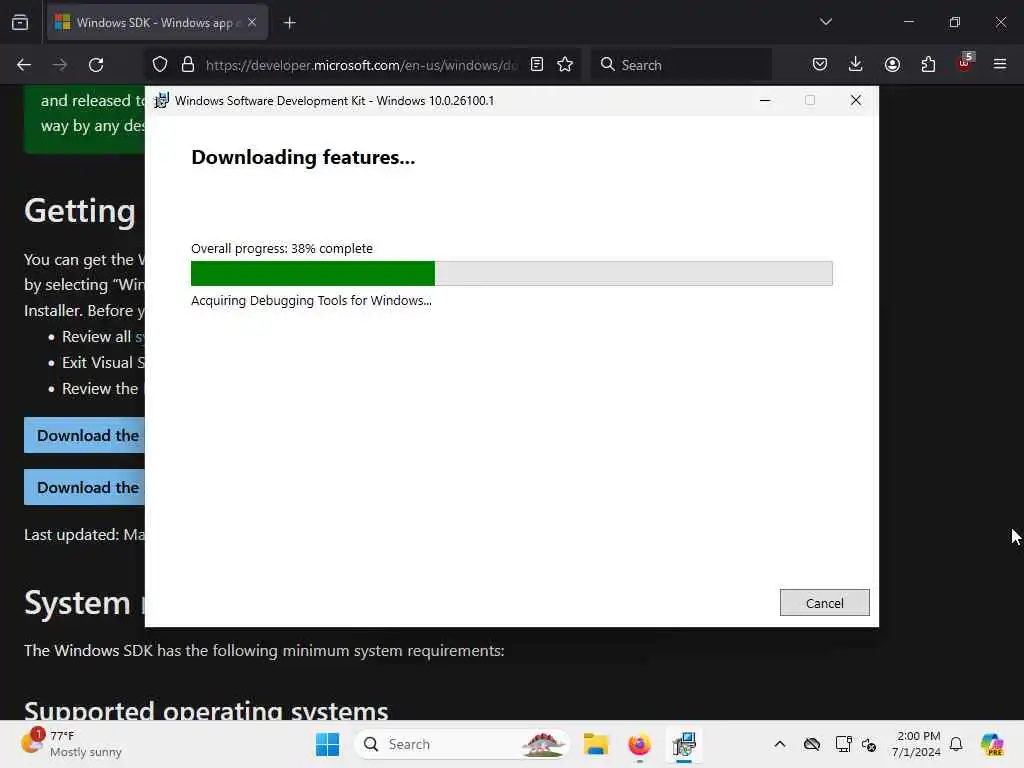Open tracking protection shield icon
Screen dimensions: 1024x768
point(160,65)
